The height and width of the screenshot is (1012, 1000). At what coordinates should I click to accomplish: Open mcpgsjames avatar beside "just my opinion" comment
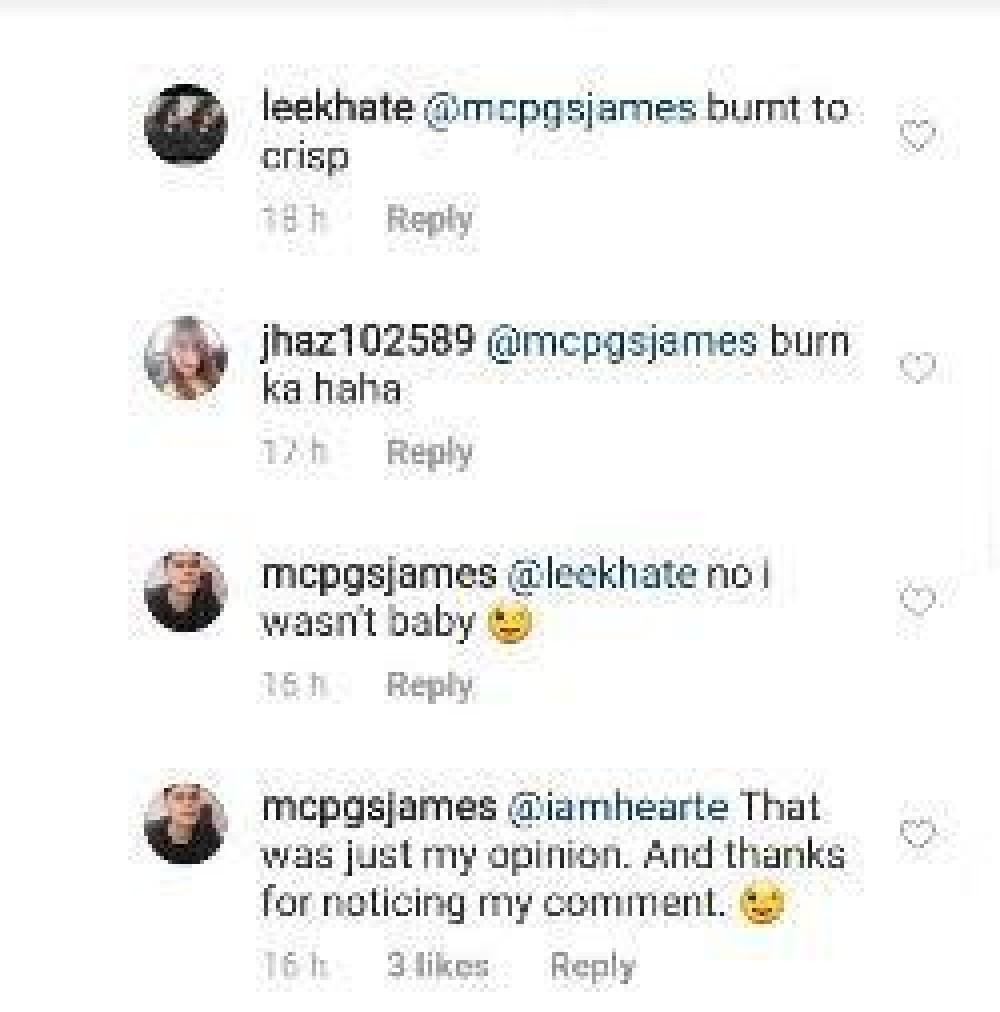pos(186,824)
